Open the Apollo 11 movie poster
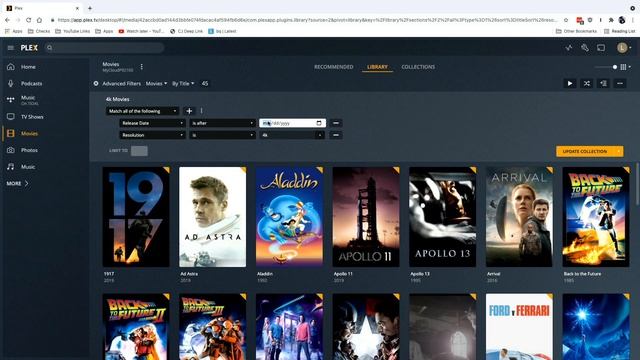Image resolution: width=640 pixels, height=360 pixels. pos(366,217)
